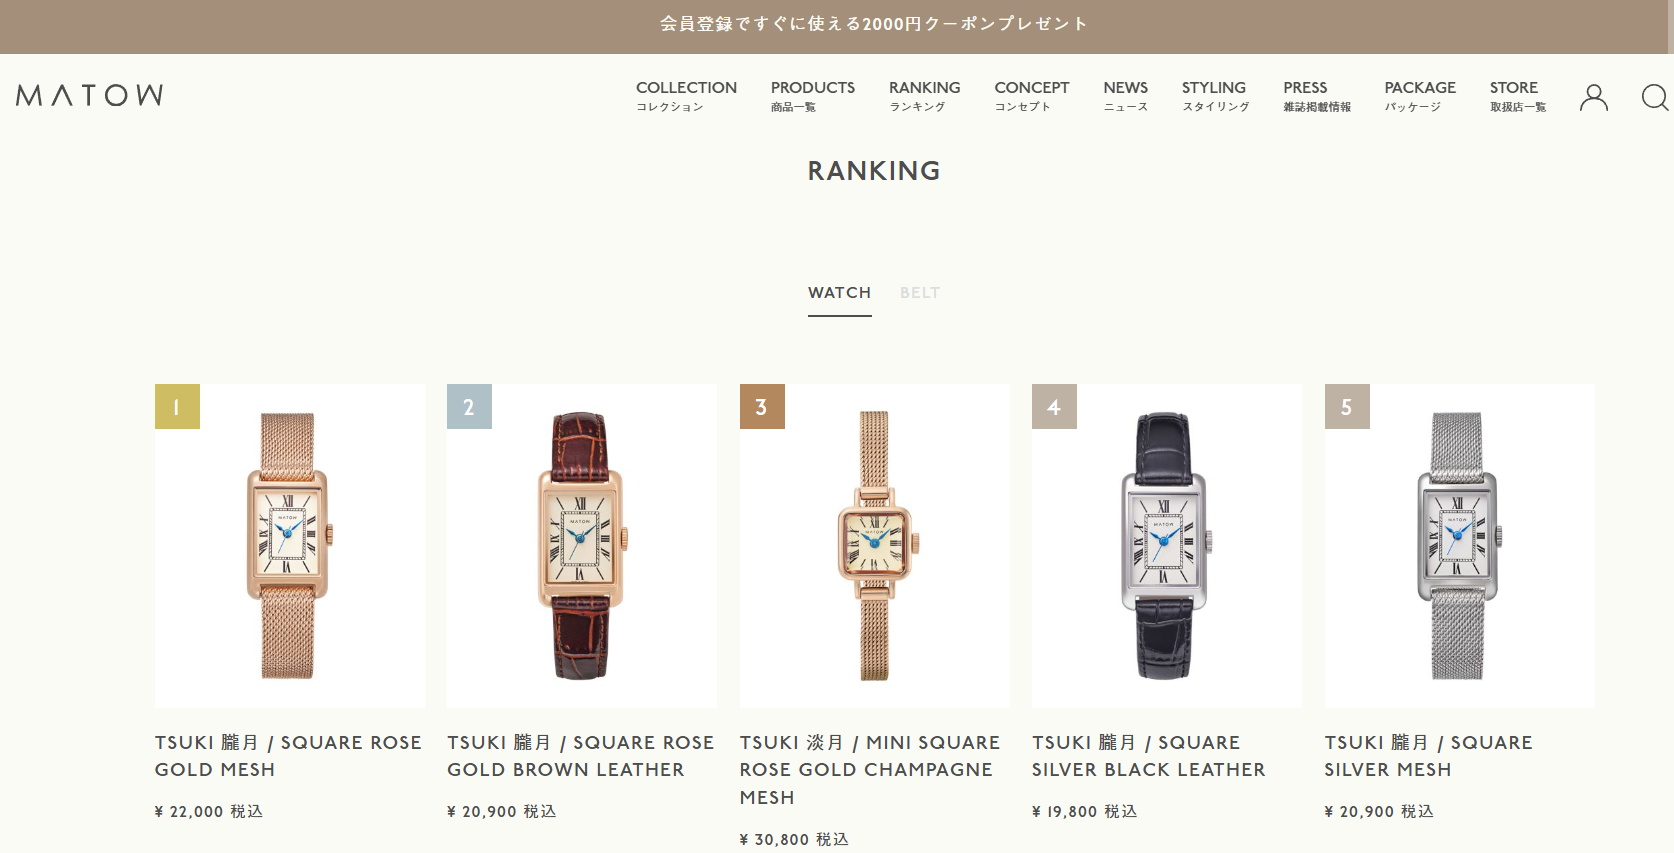Click the search magnifier icon
Viewport: 1674px width, 853px height.
1655,97
